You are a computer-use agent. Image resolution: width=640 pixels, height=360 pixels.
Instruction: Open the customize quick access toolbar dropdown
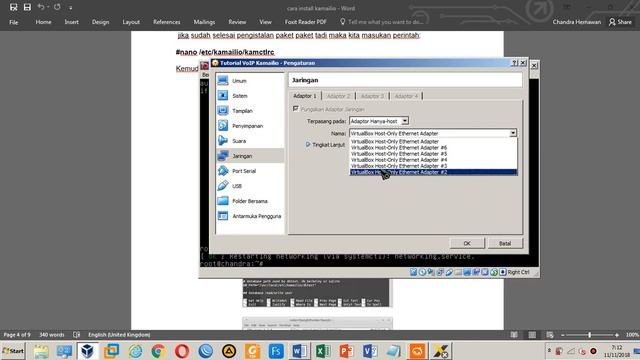[x=70, y=7]
